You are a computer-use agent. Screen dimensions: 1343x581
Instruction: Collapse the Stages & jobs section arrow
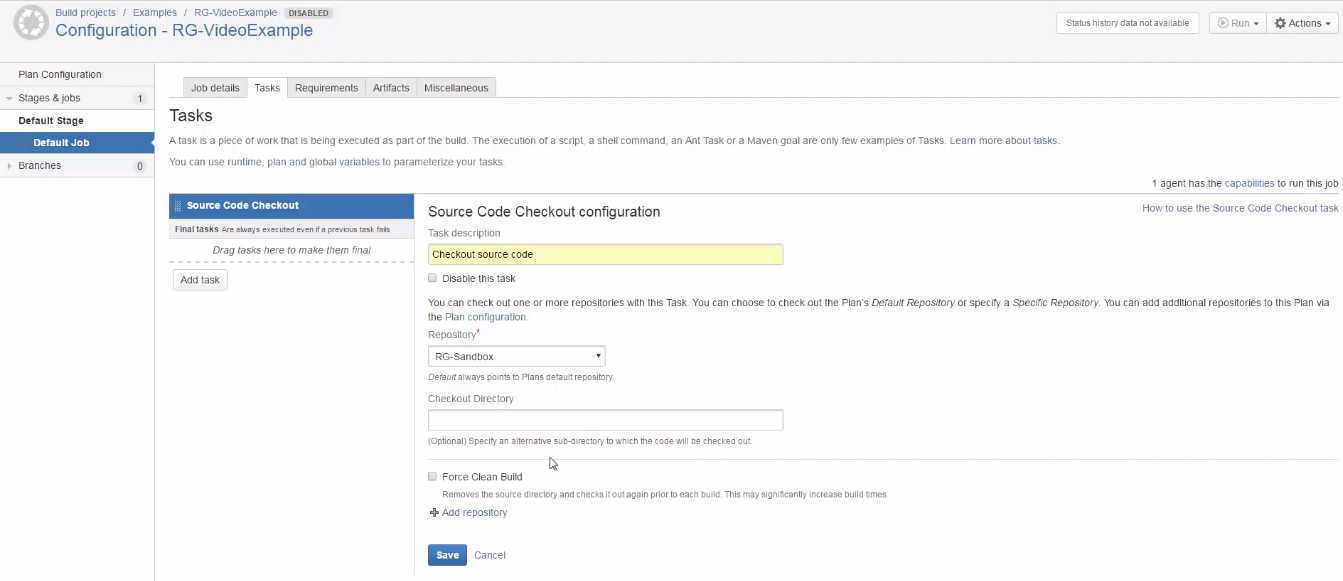[10, 98]
